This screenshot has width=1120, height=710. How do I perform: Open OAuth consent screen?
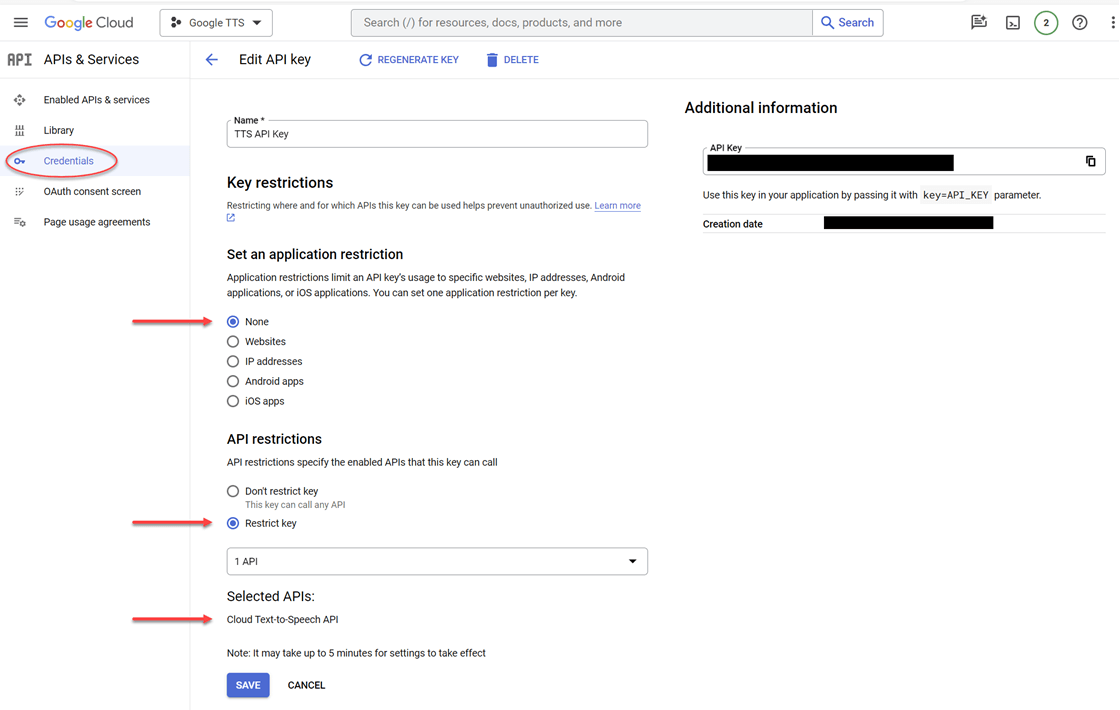click(x=92, y=191)
